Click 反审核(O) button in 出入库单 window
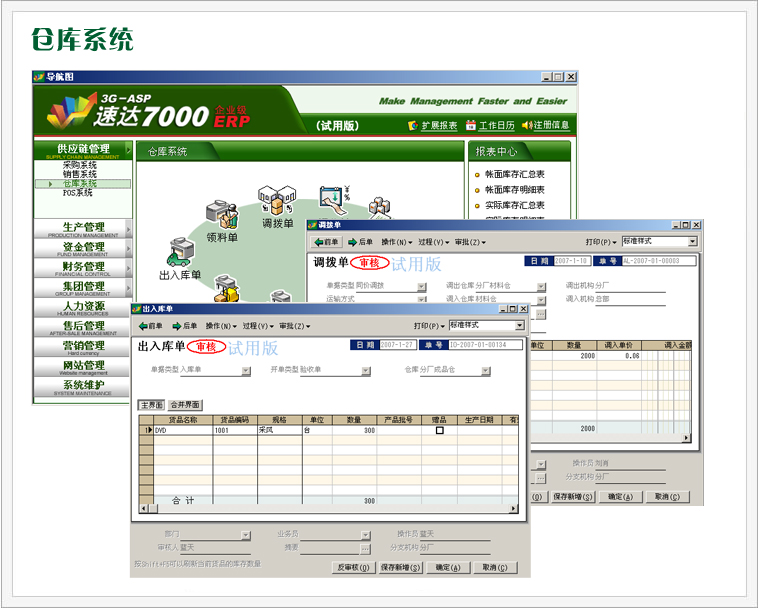The width and height of the screenshot is (758, 608). pyautogui.click(x=353, y=567)
